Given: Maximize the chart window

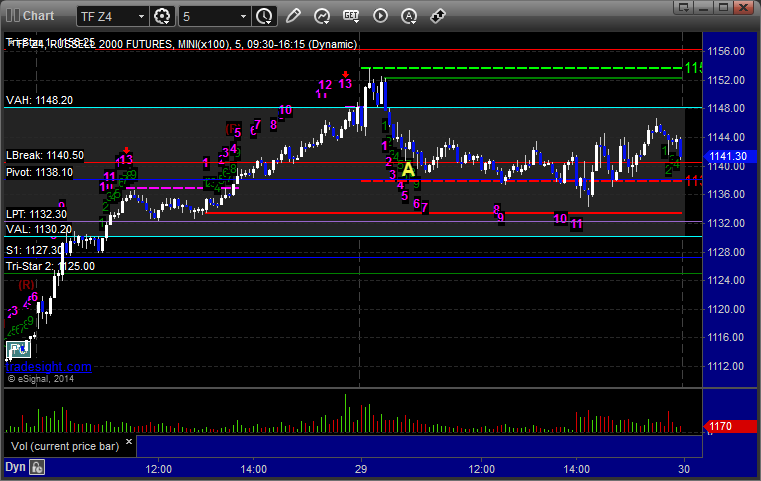Looking at the screenshot, I should pyautogui.click(x=723, y=7).
